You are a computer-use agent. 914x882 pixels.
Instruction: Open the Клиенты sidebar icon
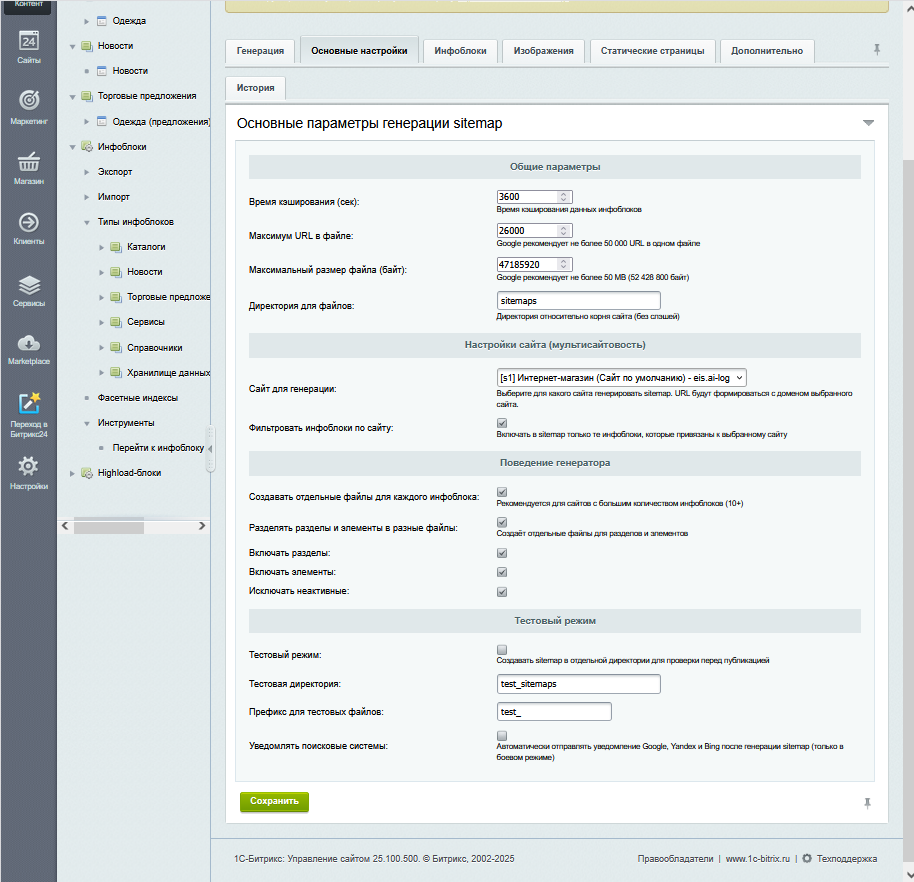coord(28,226)
